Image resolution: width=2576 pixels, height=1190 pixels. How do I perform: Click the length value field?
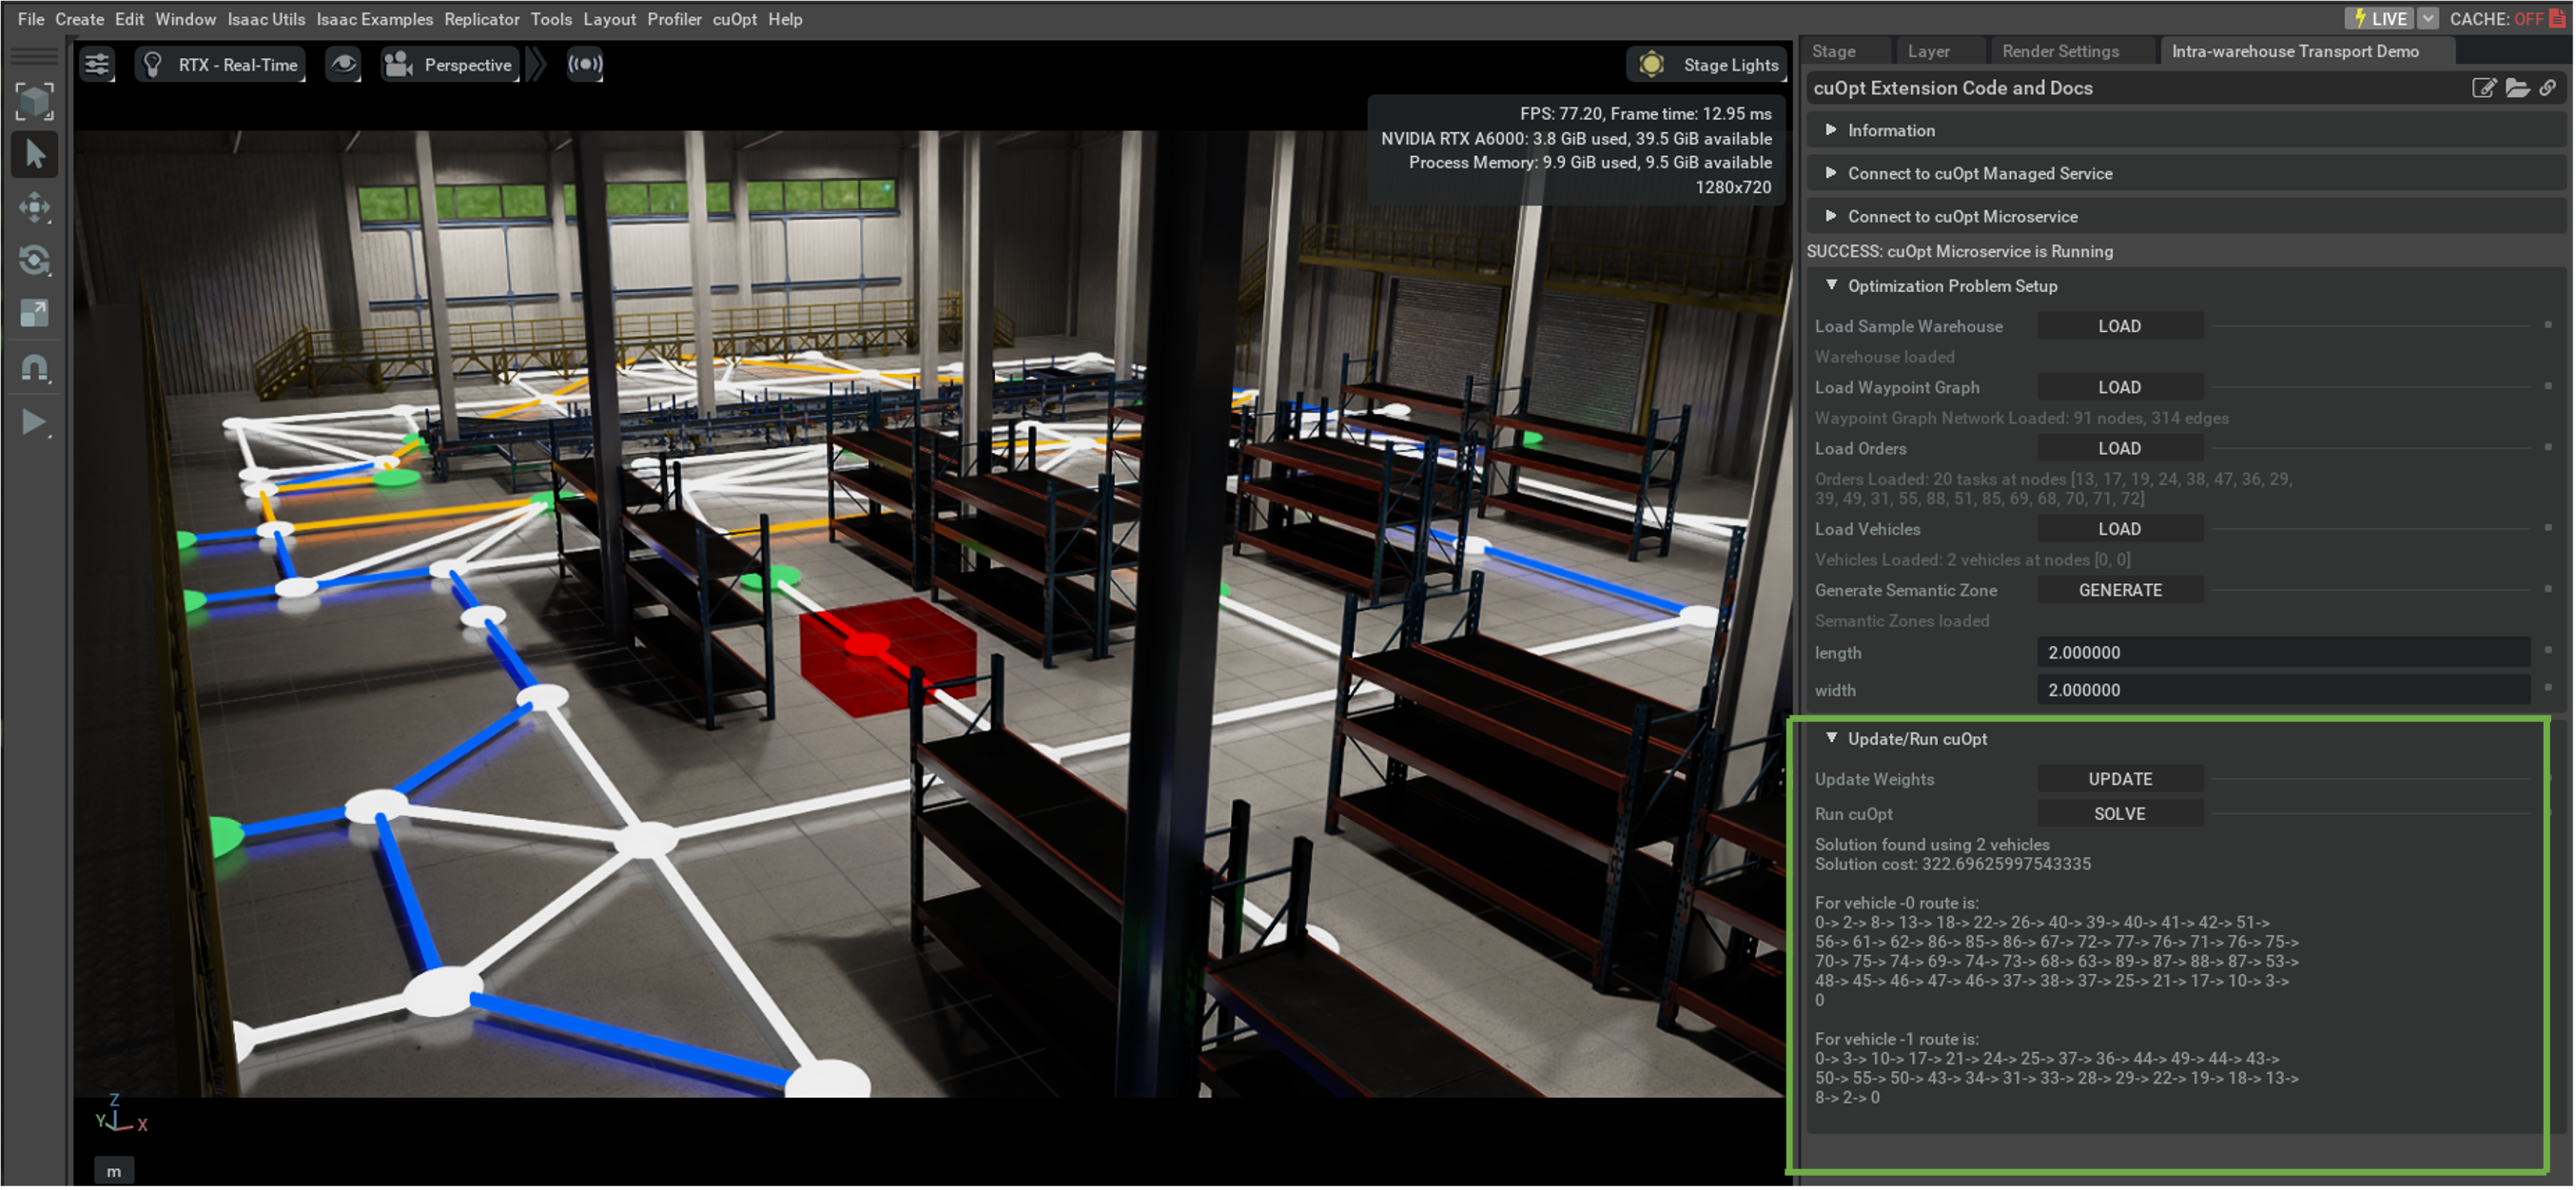2283,652
